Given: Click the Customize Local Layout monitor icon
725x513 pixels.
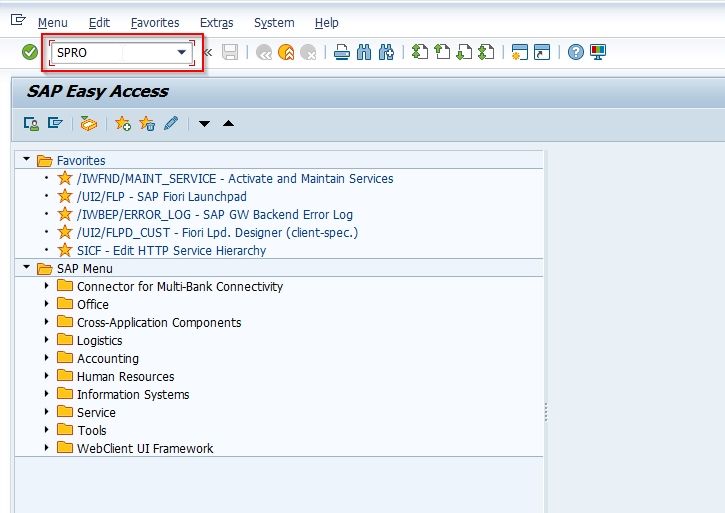Looking at the screenshot, I should tap(598, 52).
